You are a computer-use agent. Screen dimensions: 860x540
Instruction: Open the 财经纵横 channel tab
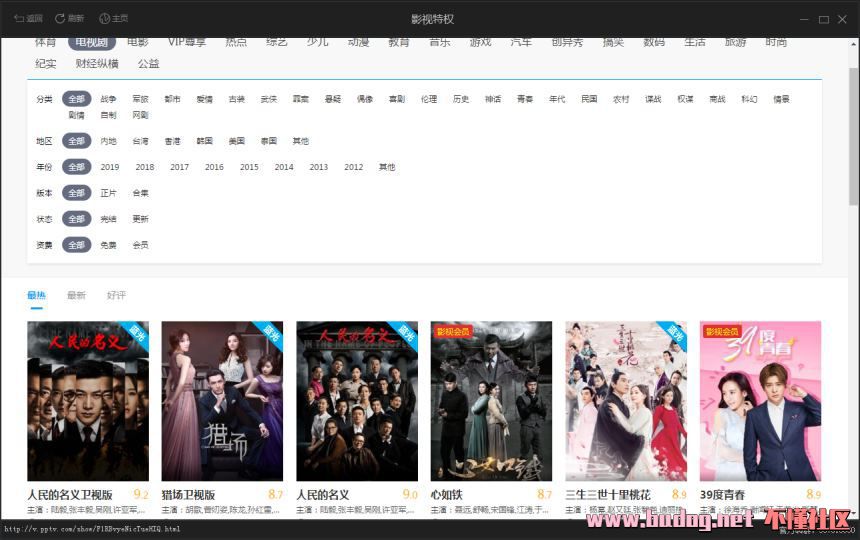coord(97,64)
